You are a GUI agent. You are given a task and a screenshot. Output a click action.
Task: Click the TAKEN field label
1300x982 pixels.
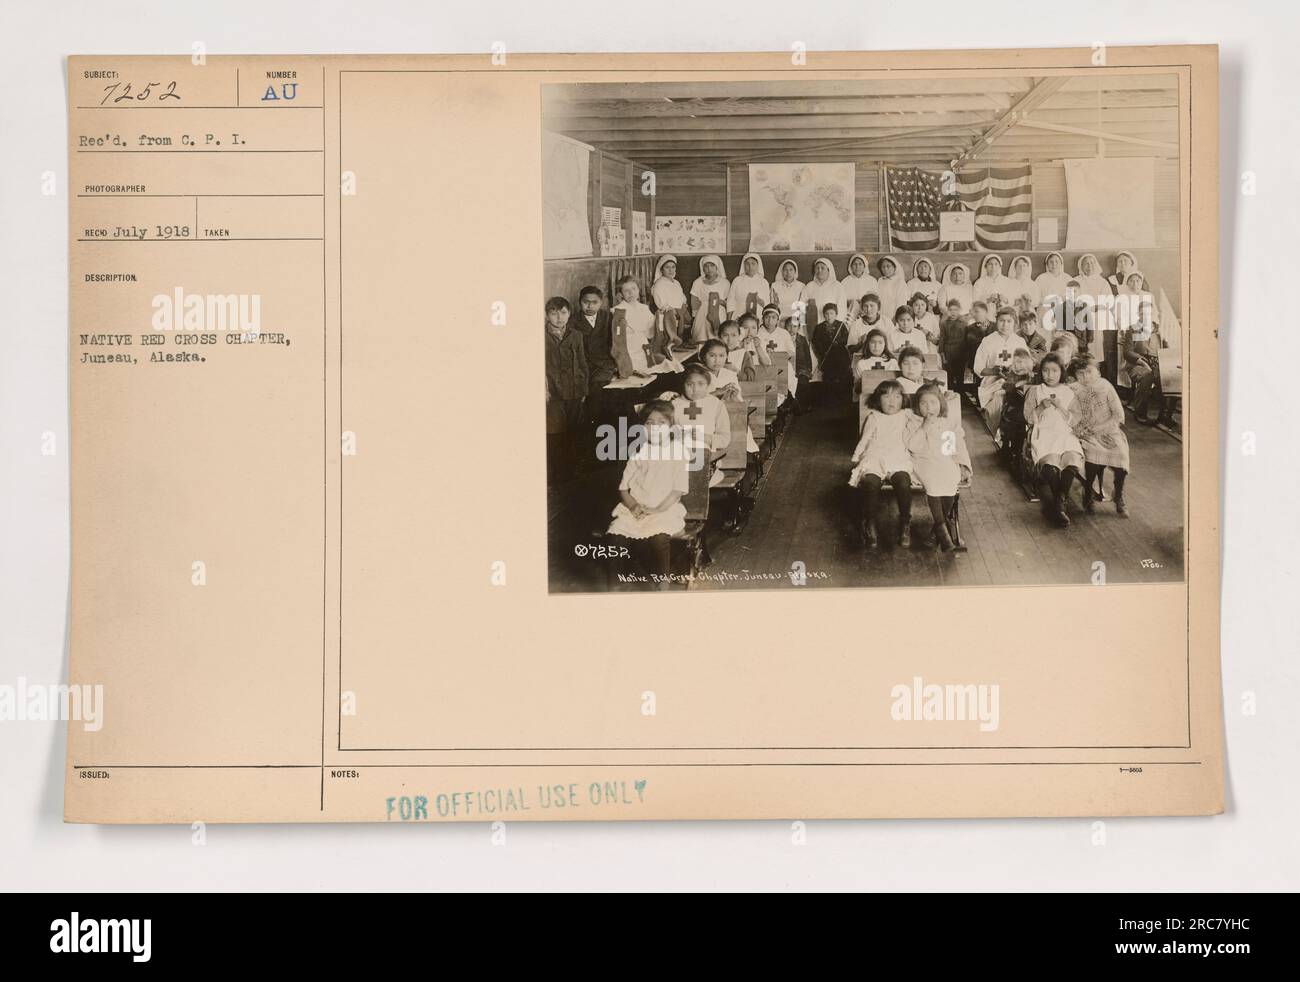click(x=216, y=231)
